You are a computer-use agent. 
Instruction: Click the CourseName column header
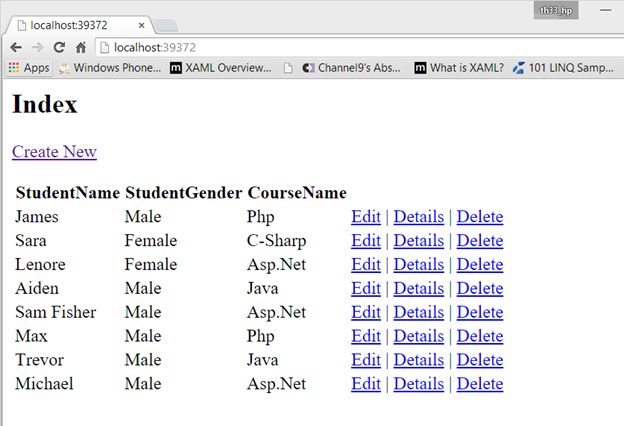pos(297,193)
